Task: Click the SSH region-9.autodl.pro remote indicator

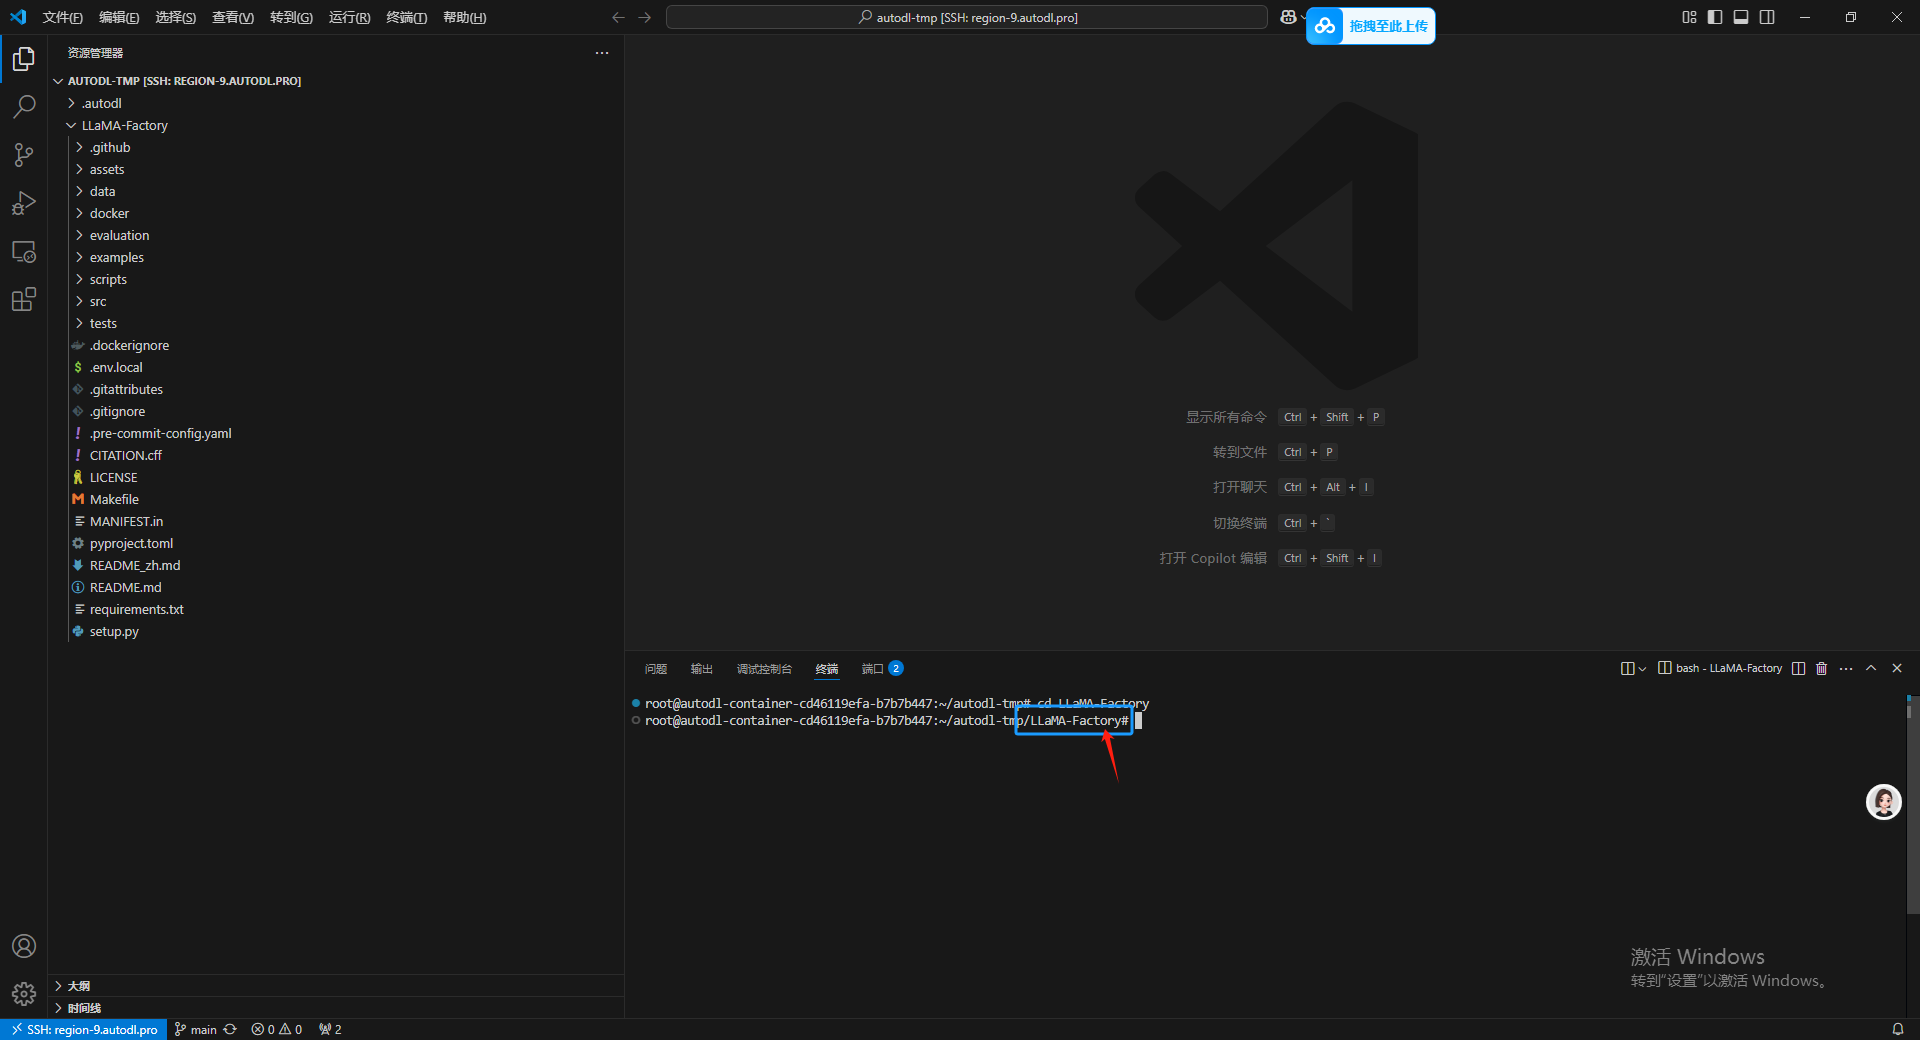Action: (x=84, y=1029)
